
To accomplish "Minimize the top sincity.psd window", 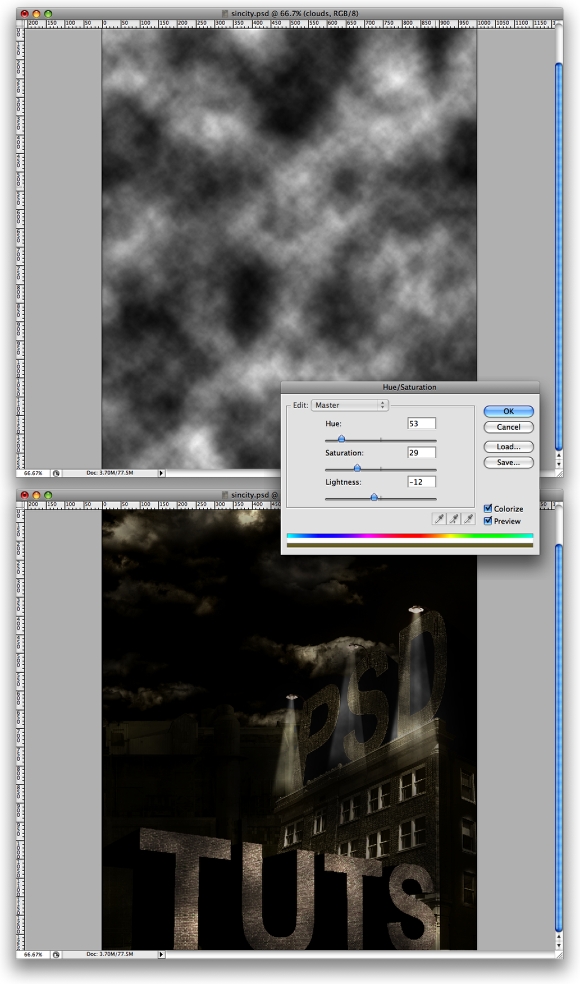I will click(36, 13).
